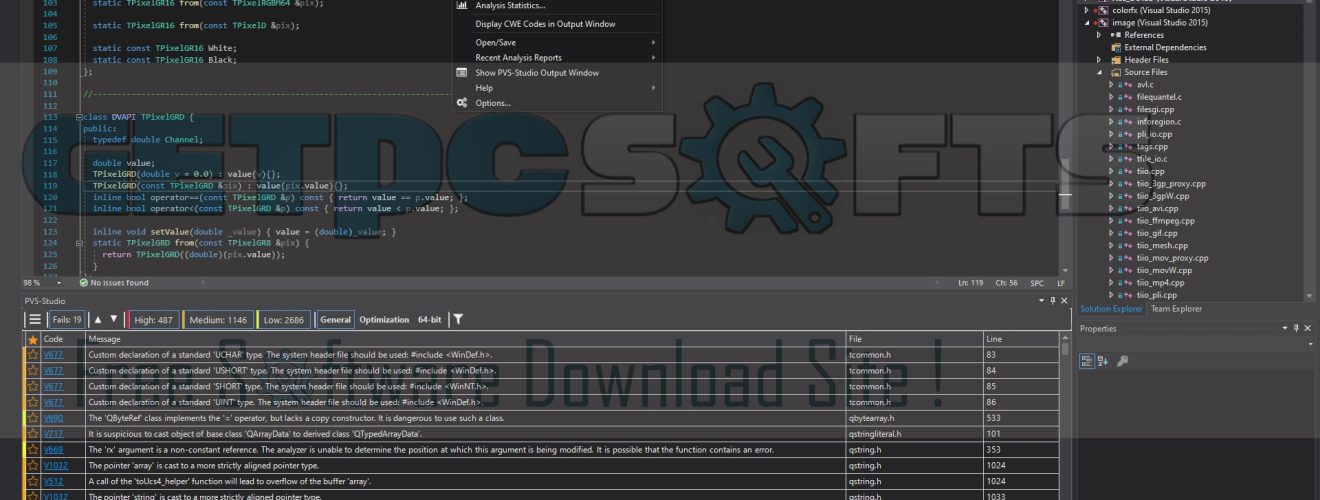
Task: Jump to next message with down arrow
Action: coord(114,320)
